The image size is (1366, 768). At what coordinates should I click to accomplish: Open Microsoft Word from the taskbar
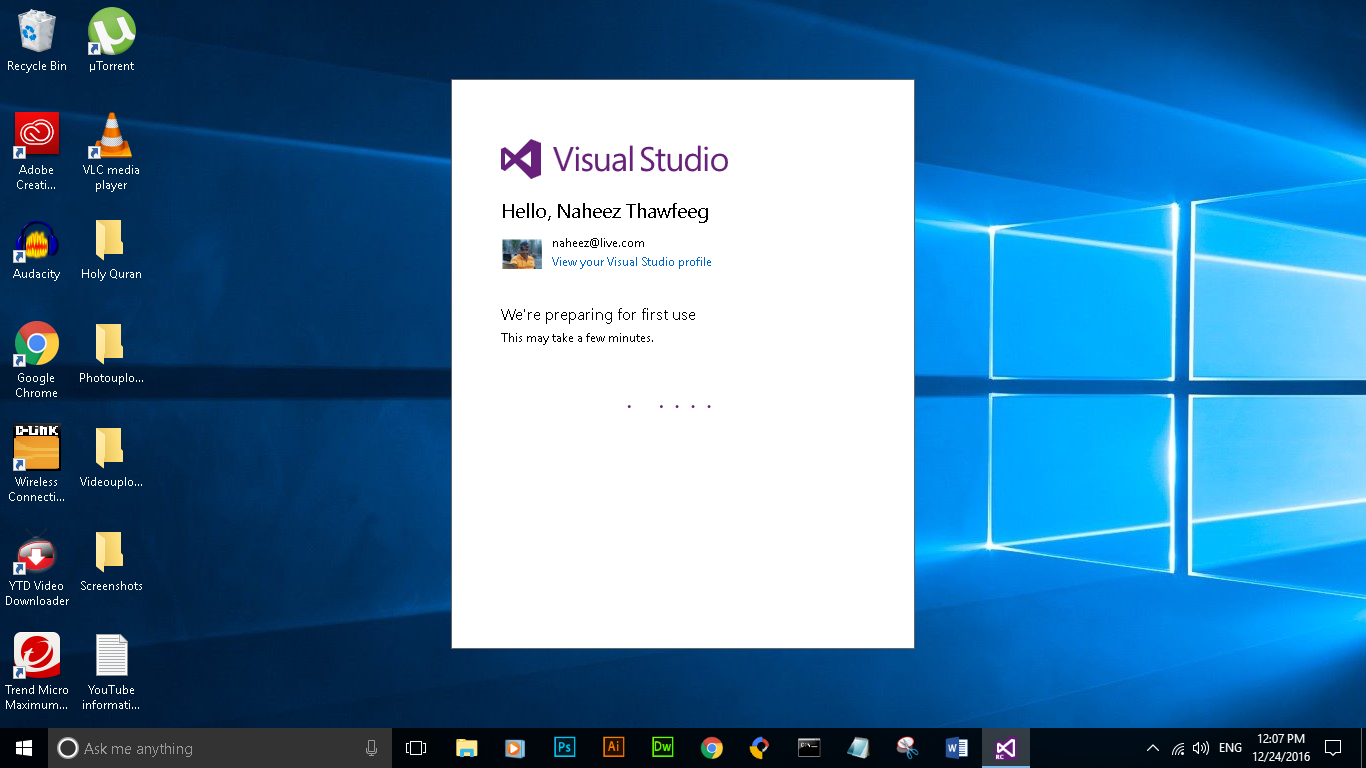pos(956,748)
